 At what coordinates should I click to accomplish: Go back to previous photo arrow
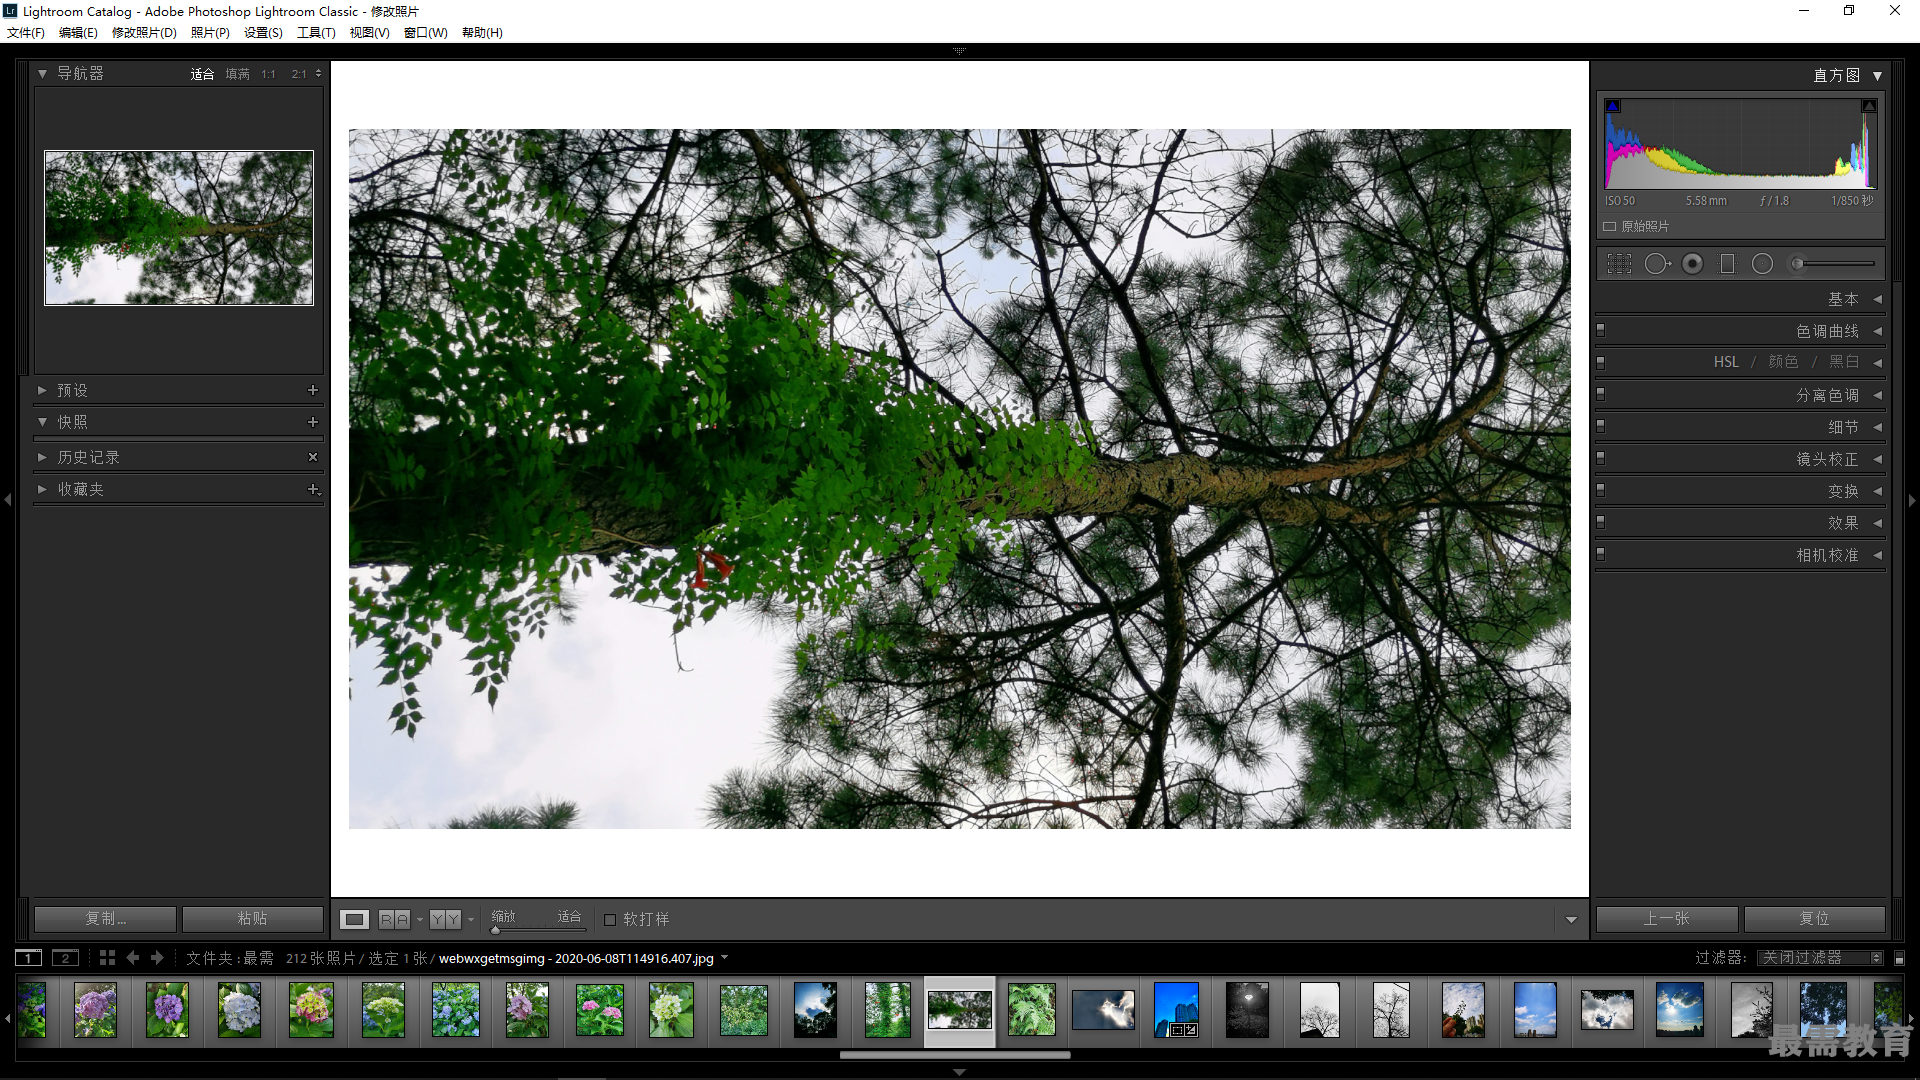[x=133, y=958]
